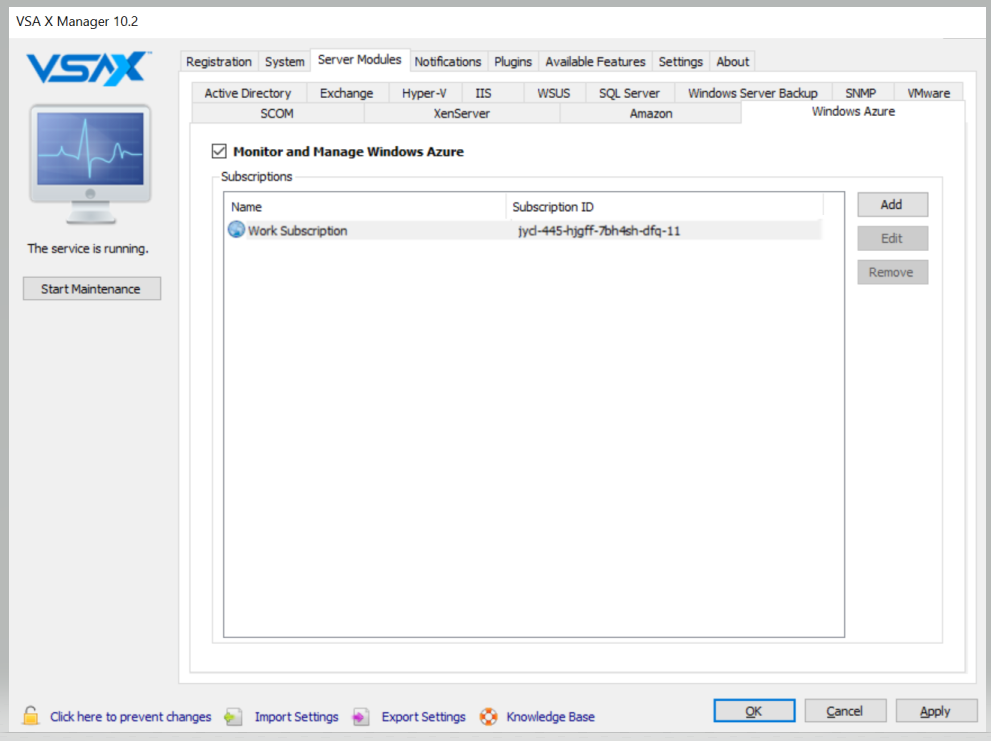This screenshot has height=741, width=991.
Task: Select the Active Directory module tab
Action: point(248,93)
